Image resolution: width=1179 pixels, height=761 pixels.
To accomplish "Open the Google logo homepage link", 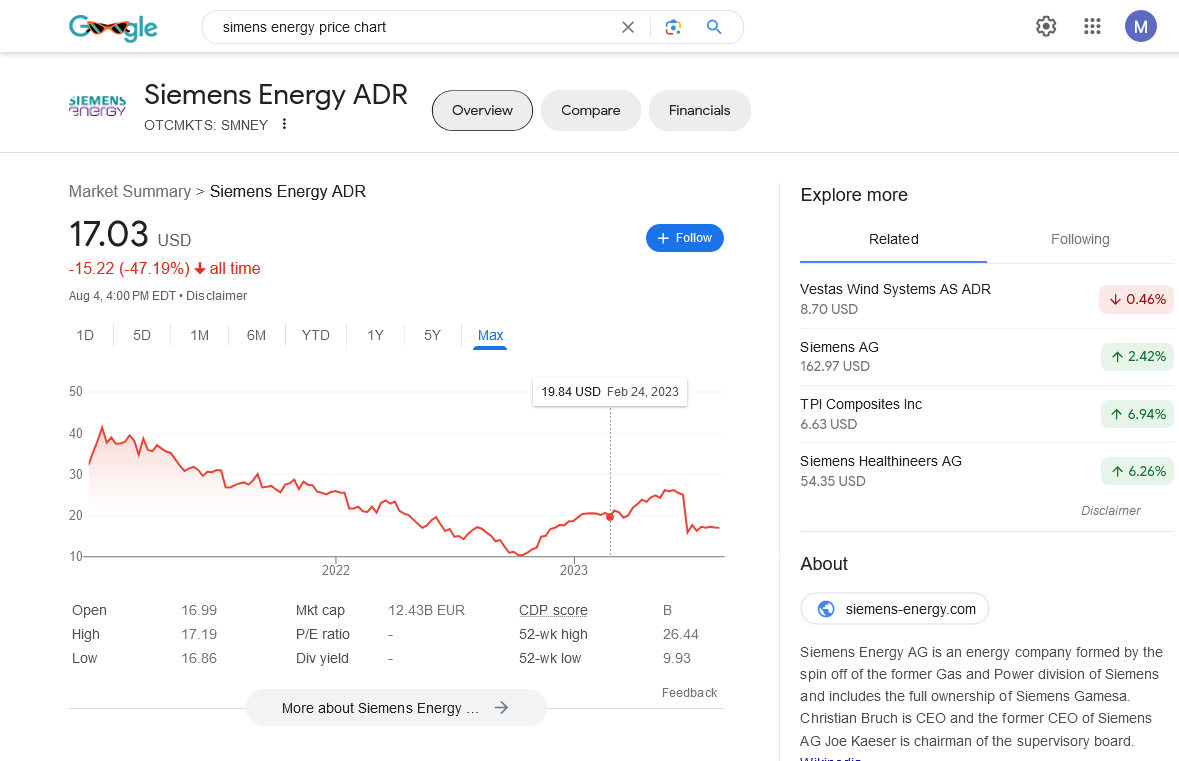I will point(113,28).
